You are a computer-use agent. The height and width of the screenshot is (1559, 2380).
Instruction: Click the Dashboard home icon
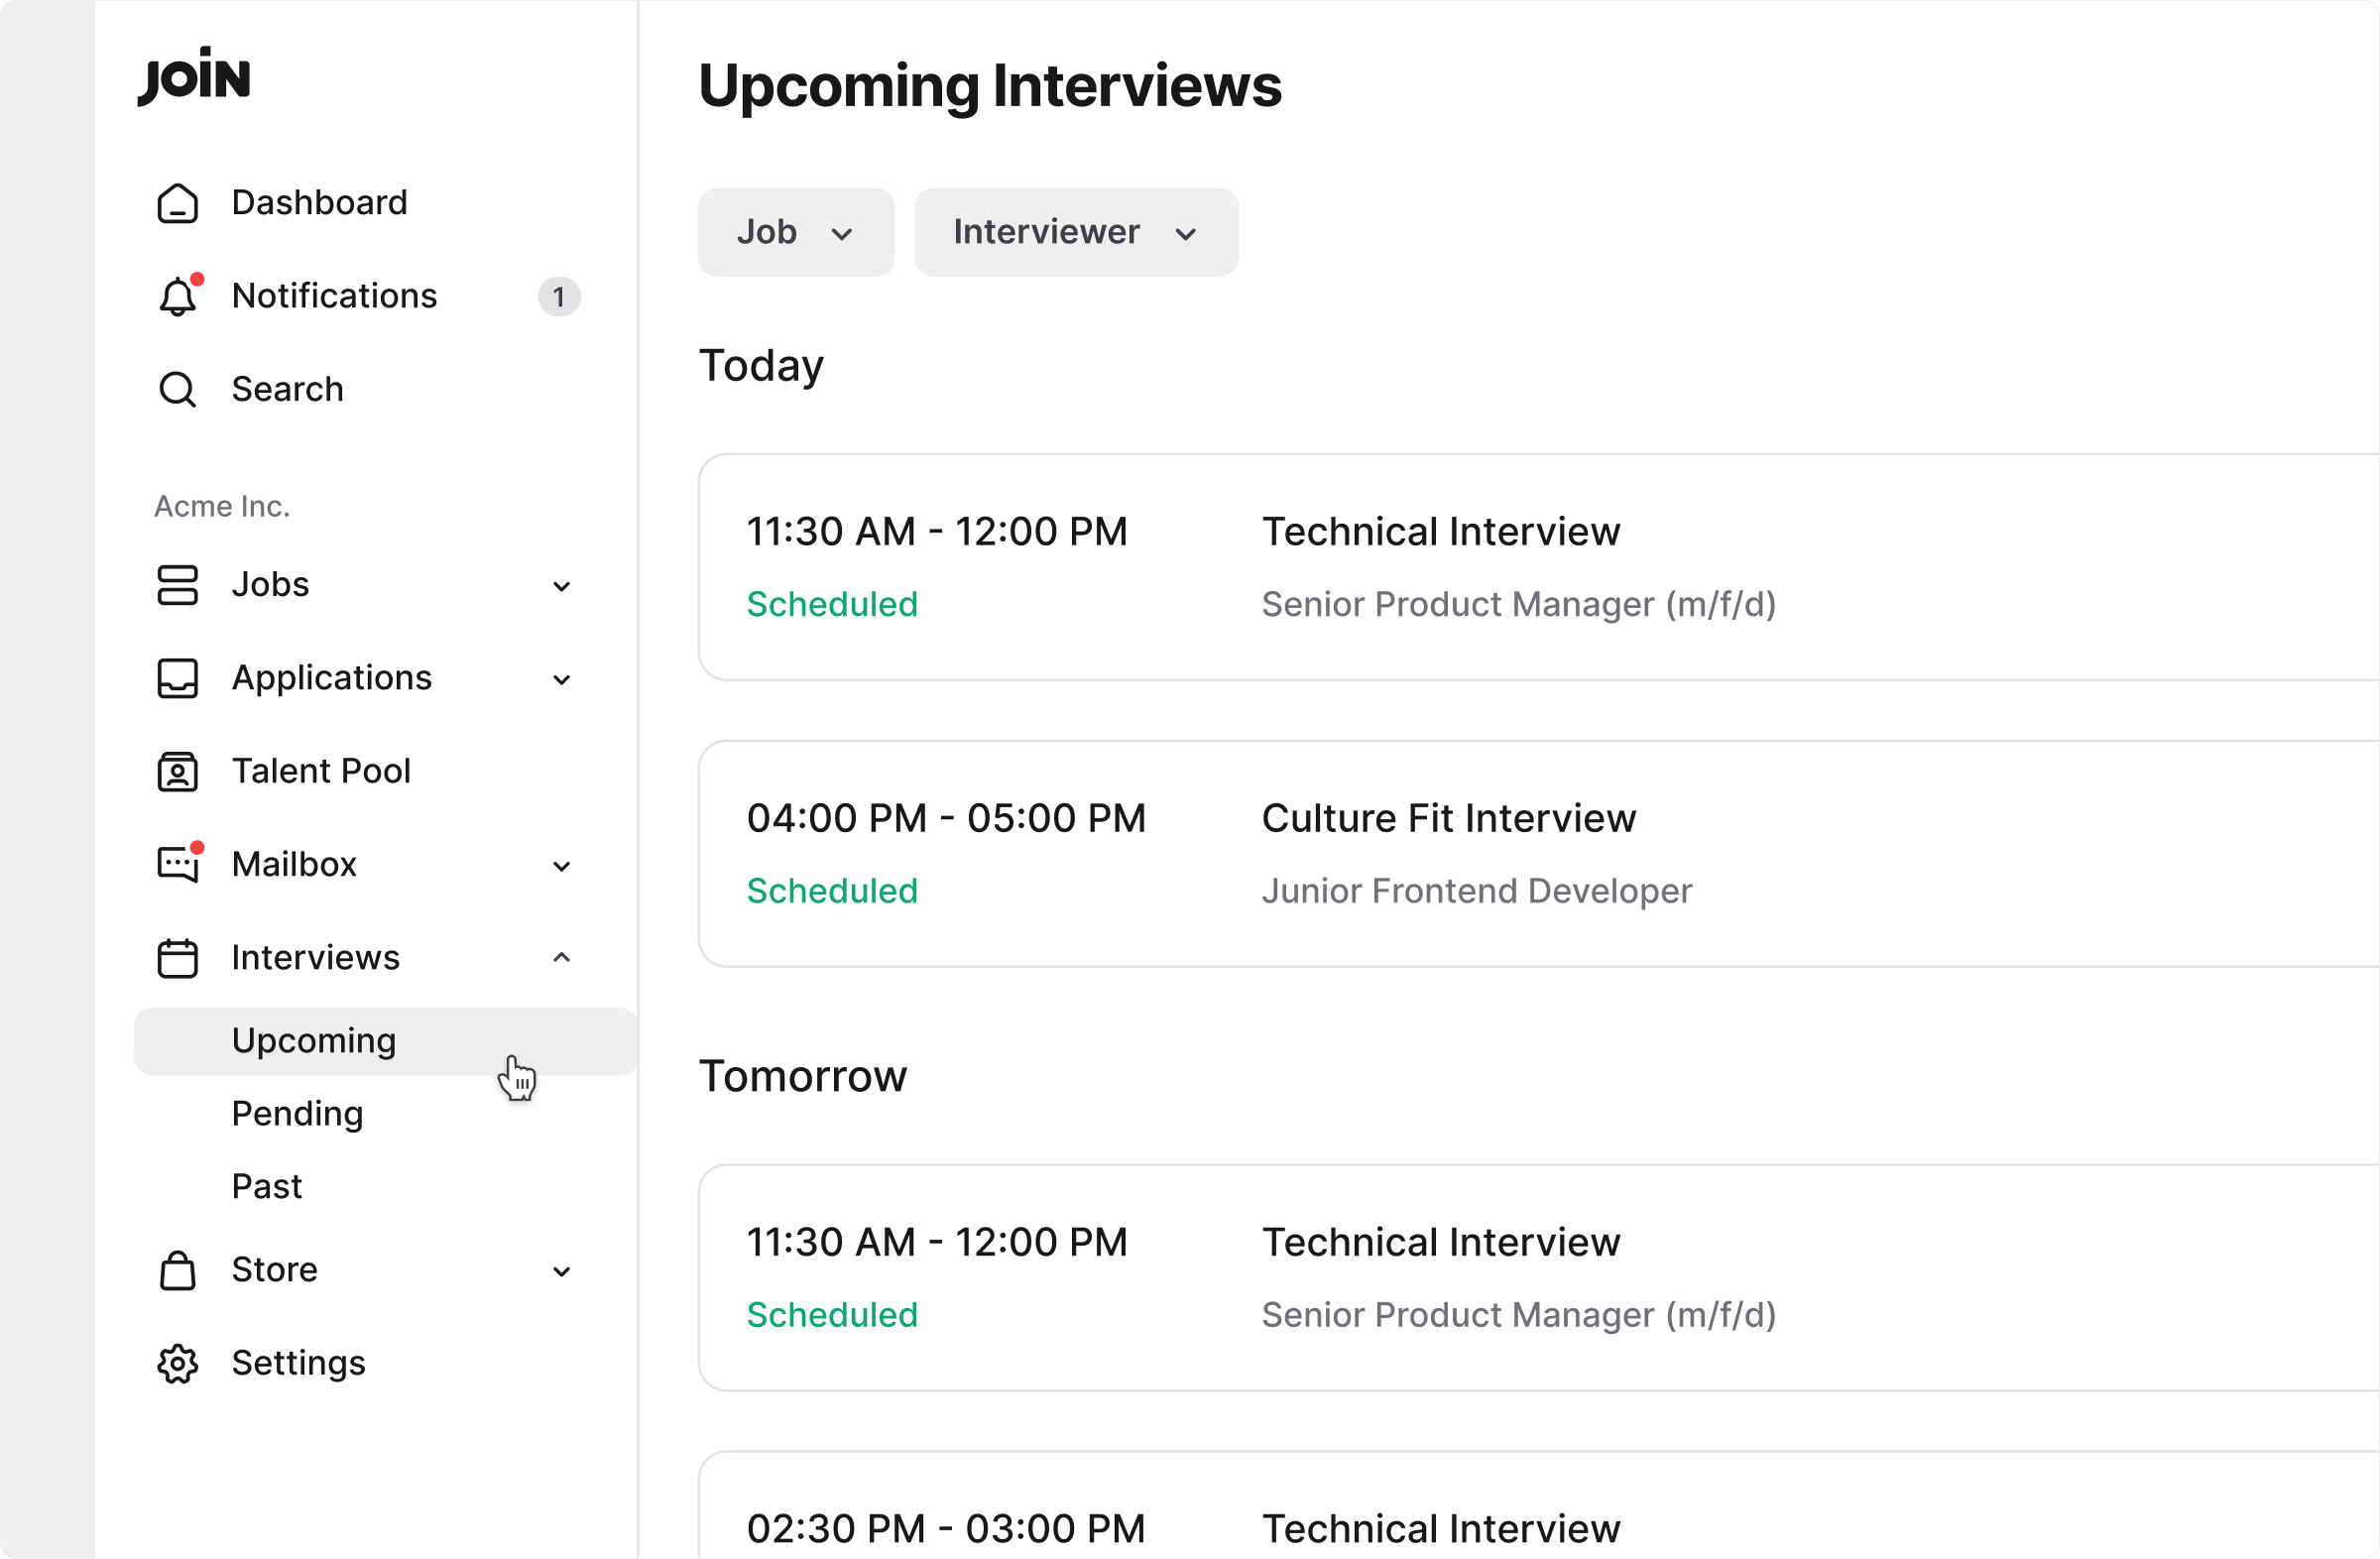(x=178, y=203)
